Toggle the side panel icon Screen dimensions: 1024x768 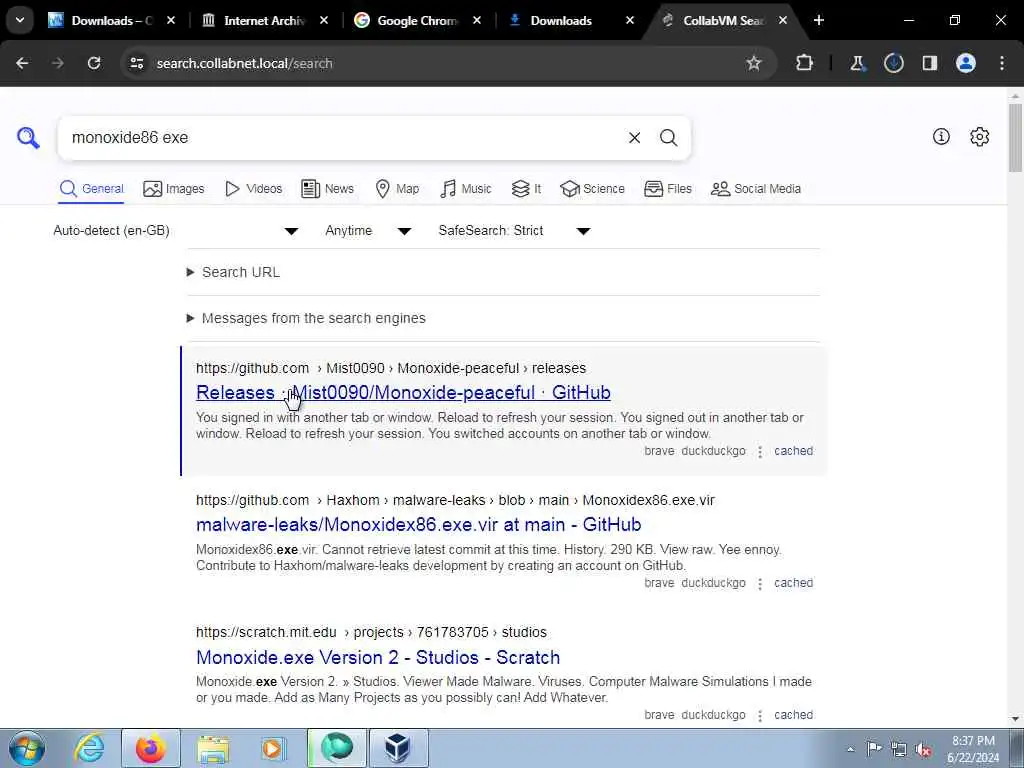pos(929,63)
